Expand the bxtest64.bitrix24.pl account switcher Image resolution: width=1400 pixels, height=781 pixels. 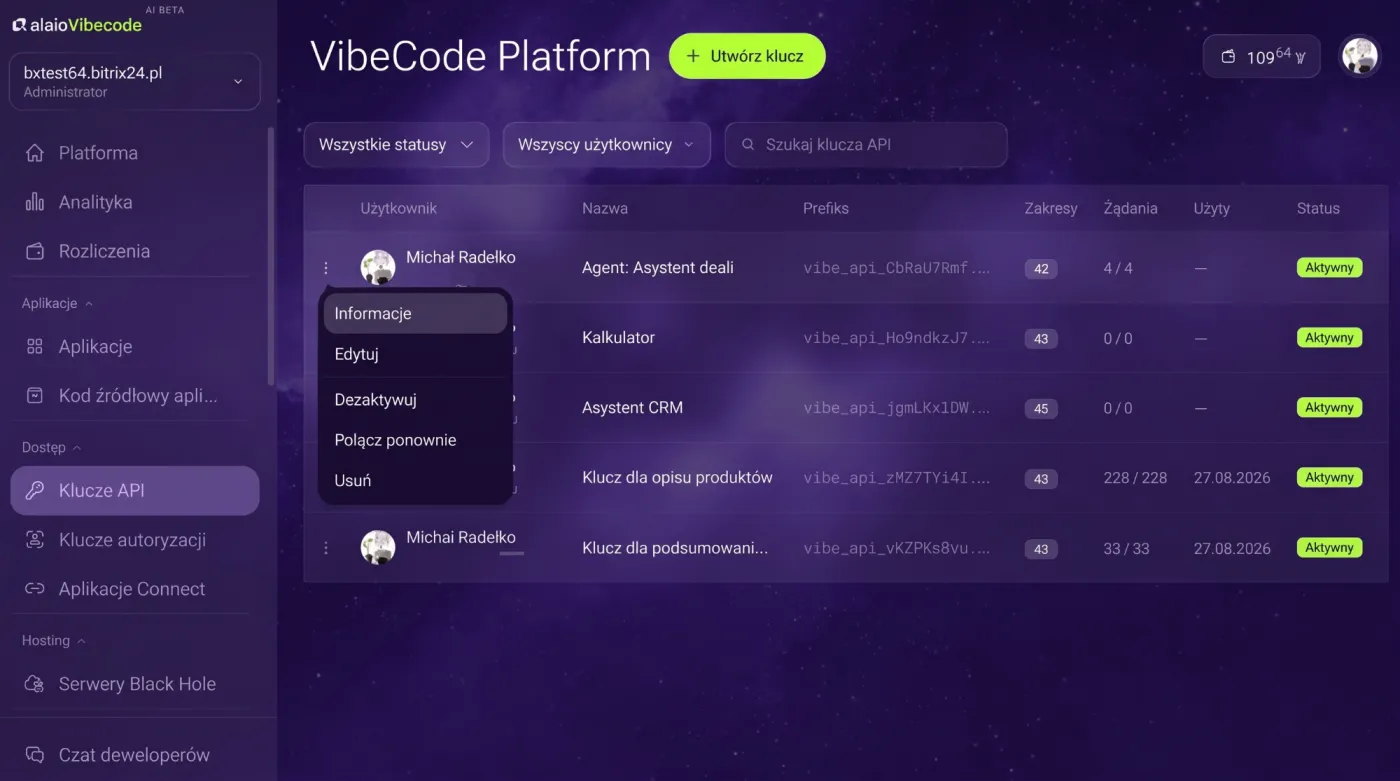pos(135,82)
